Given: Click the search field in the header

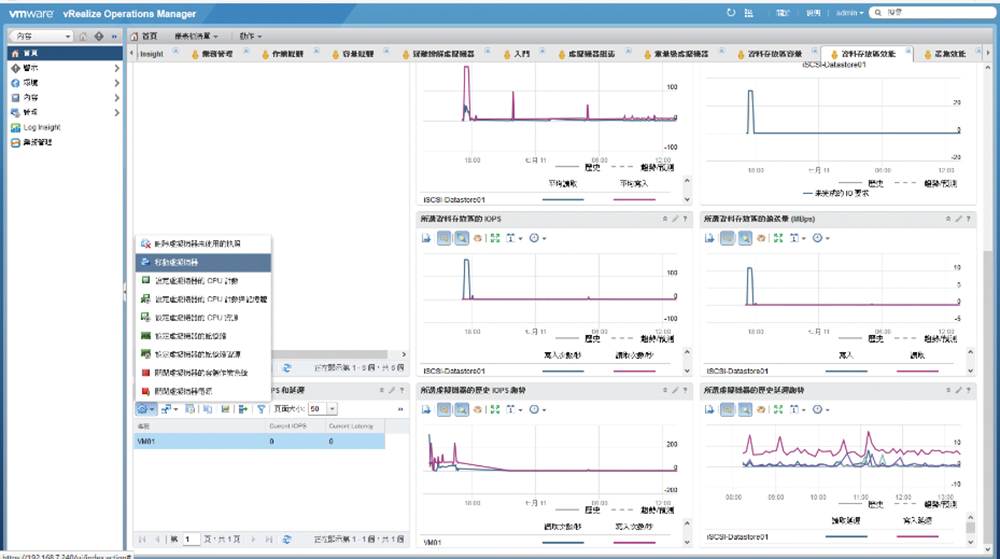Looking at the screenshot, I should 933,12.
